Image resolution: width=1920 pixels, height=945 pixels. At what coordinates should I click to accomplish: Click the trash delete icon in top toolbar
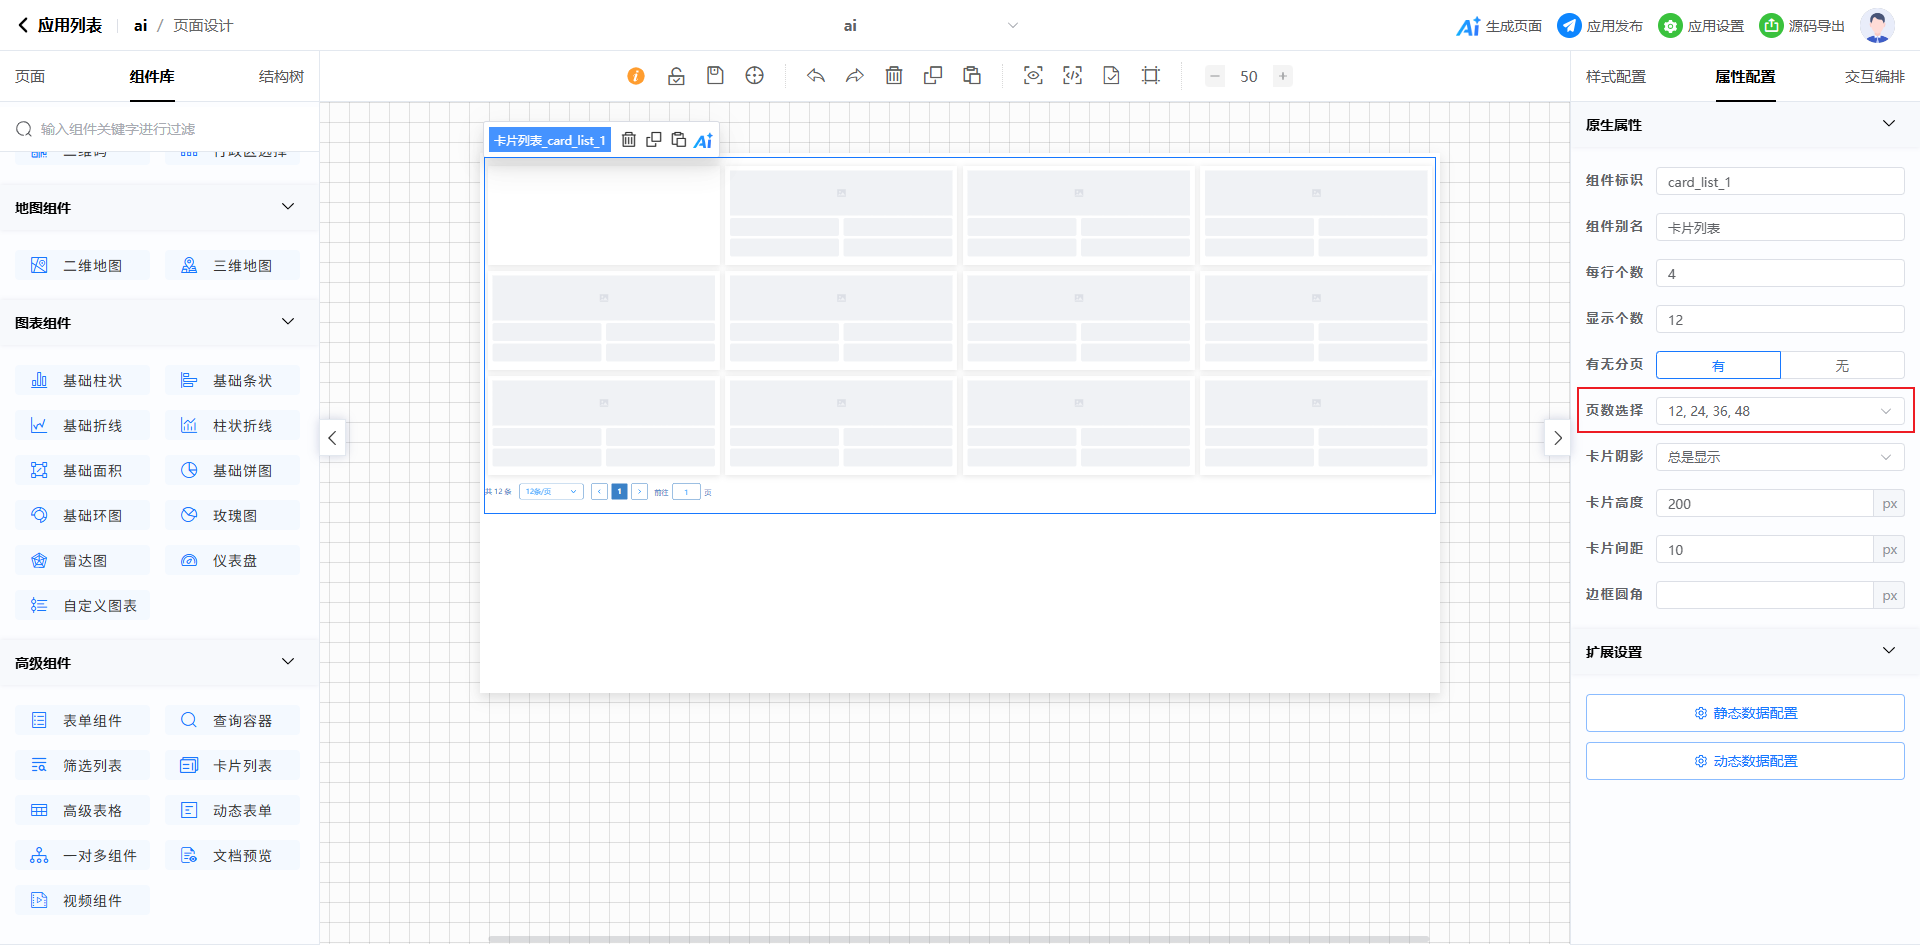point(894,76)
